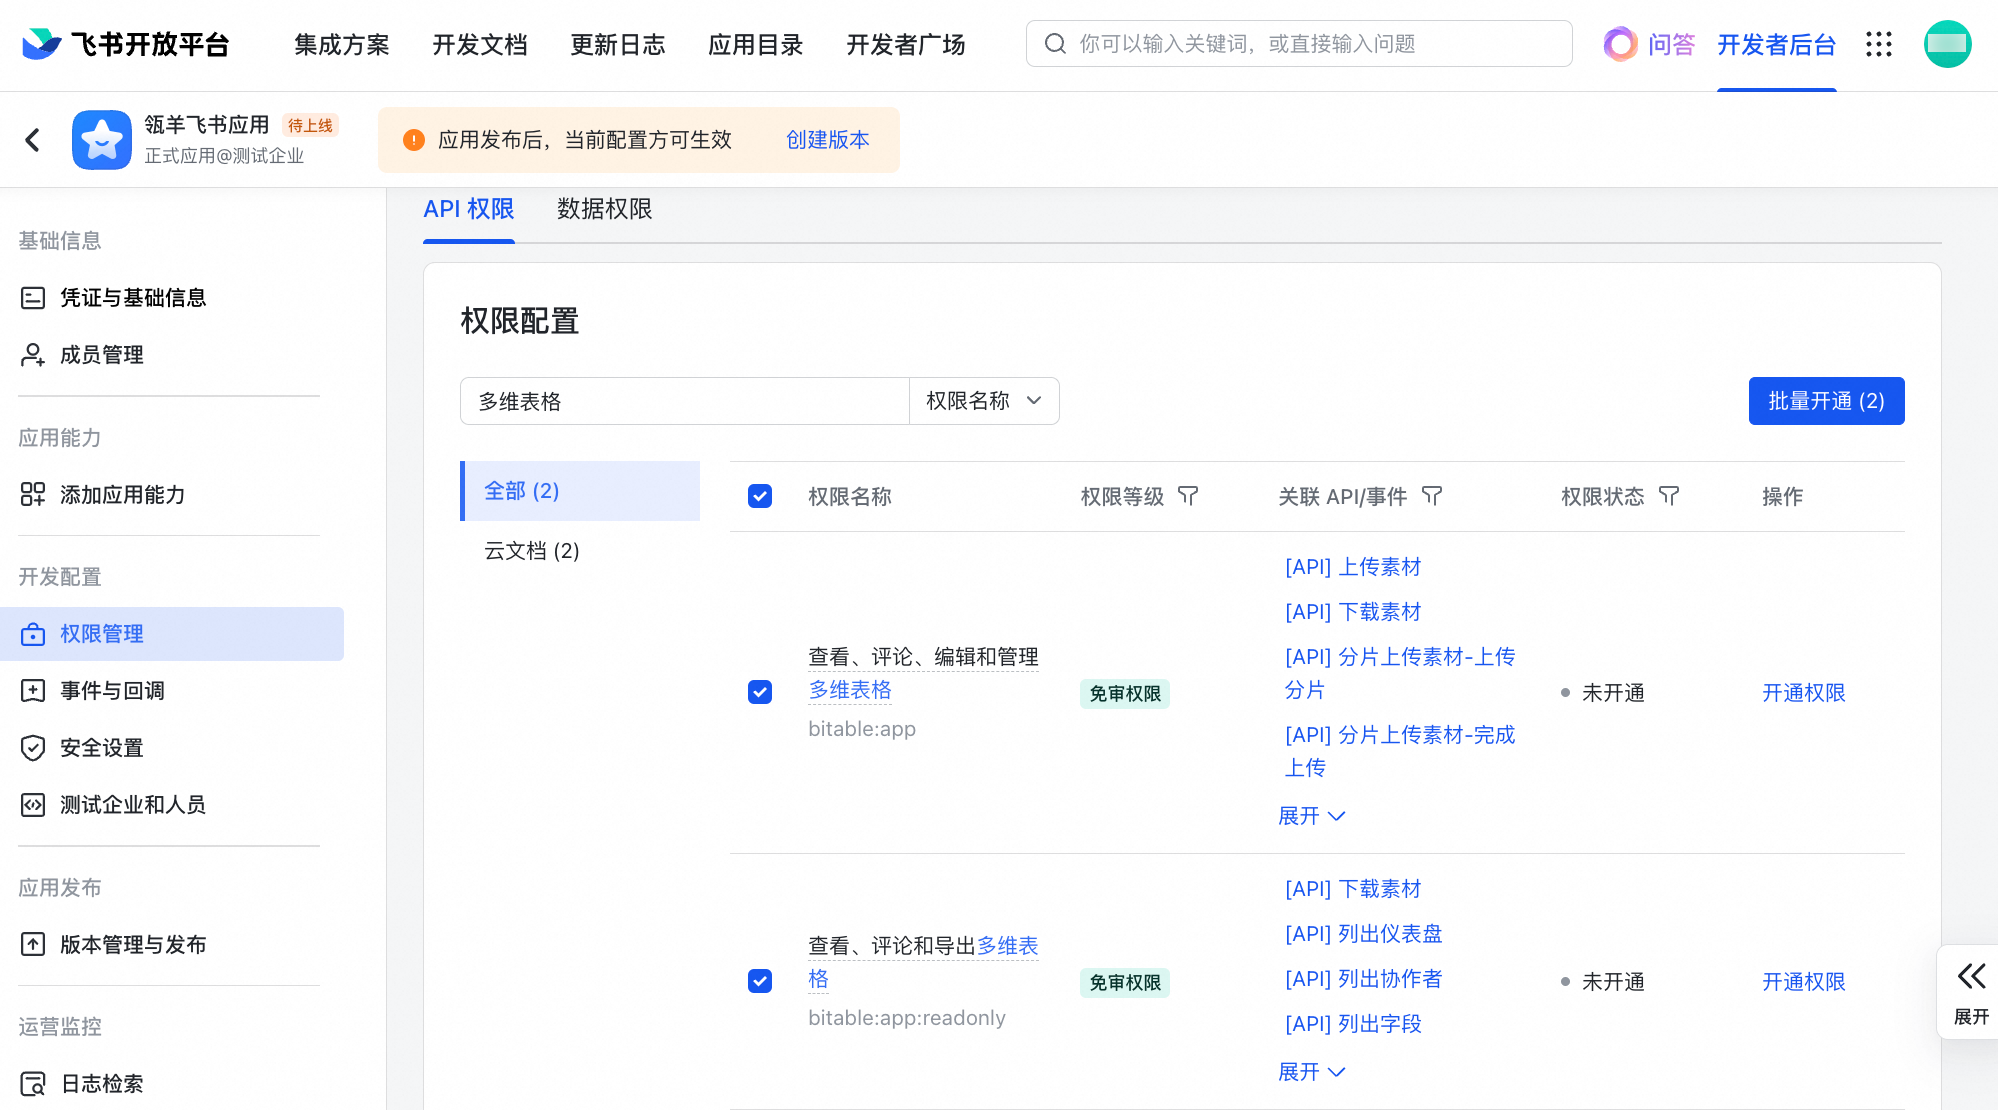The width and height of the screenshot is (1998, 1110).
Task: Filter by 权限等级 funnel icon
Action: pyautogui.click(x=1188, y=496)
